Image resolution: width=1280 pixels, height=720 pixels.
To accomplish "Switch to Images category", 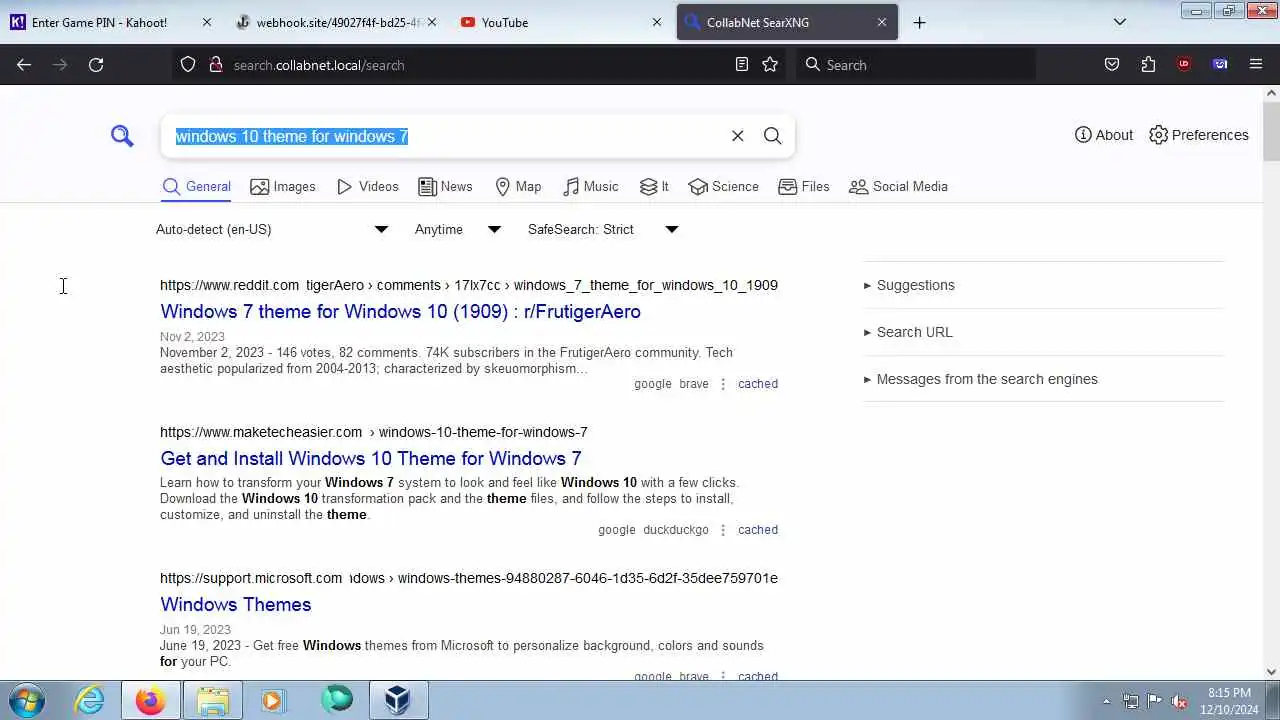I will coord(283,187).
